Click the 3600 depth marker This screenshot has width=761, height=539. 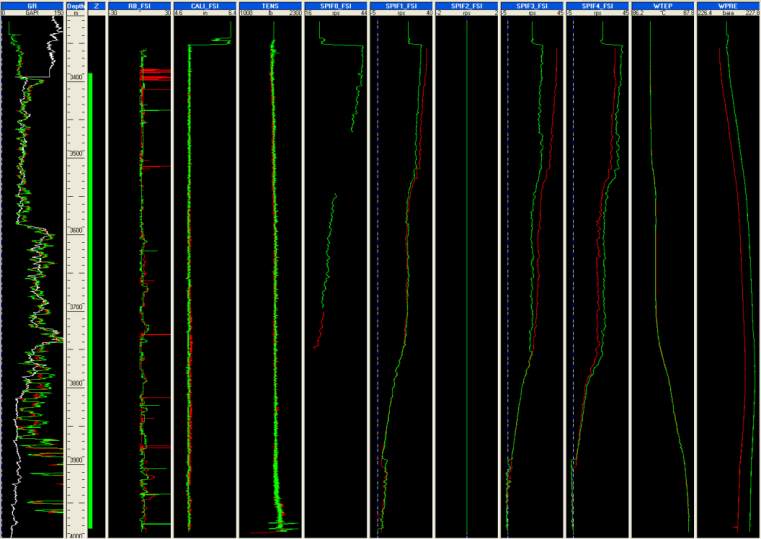[76, 230]
